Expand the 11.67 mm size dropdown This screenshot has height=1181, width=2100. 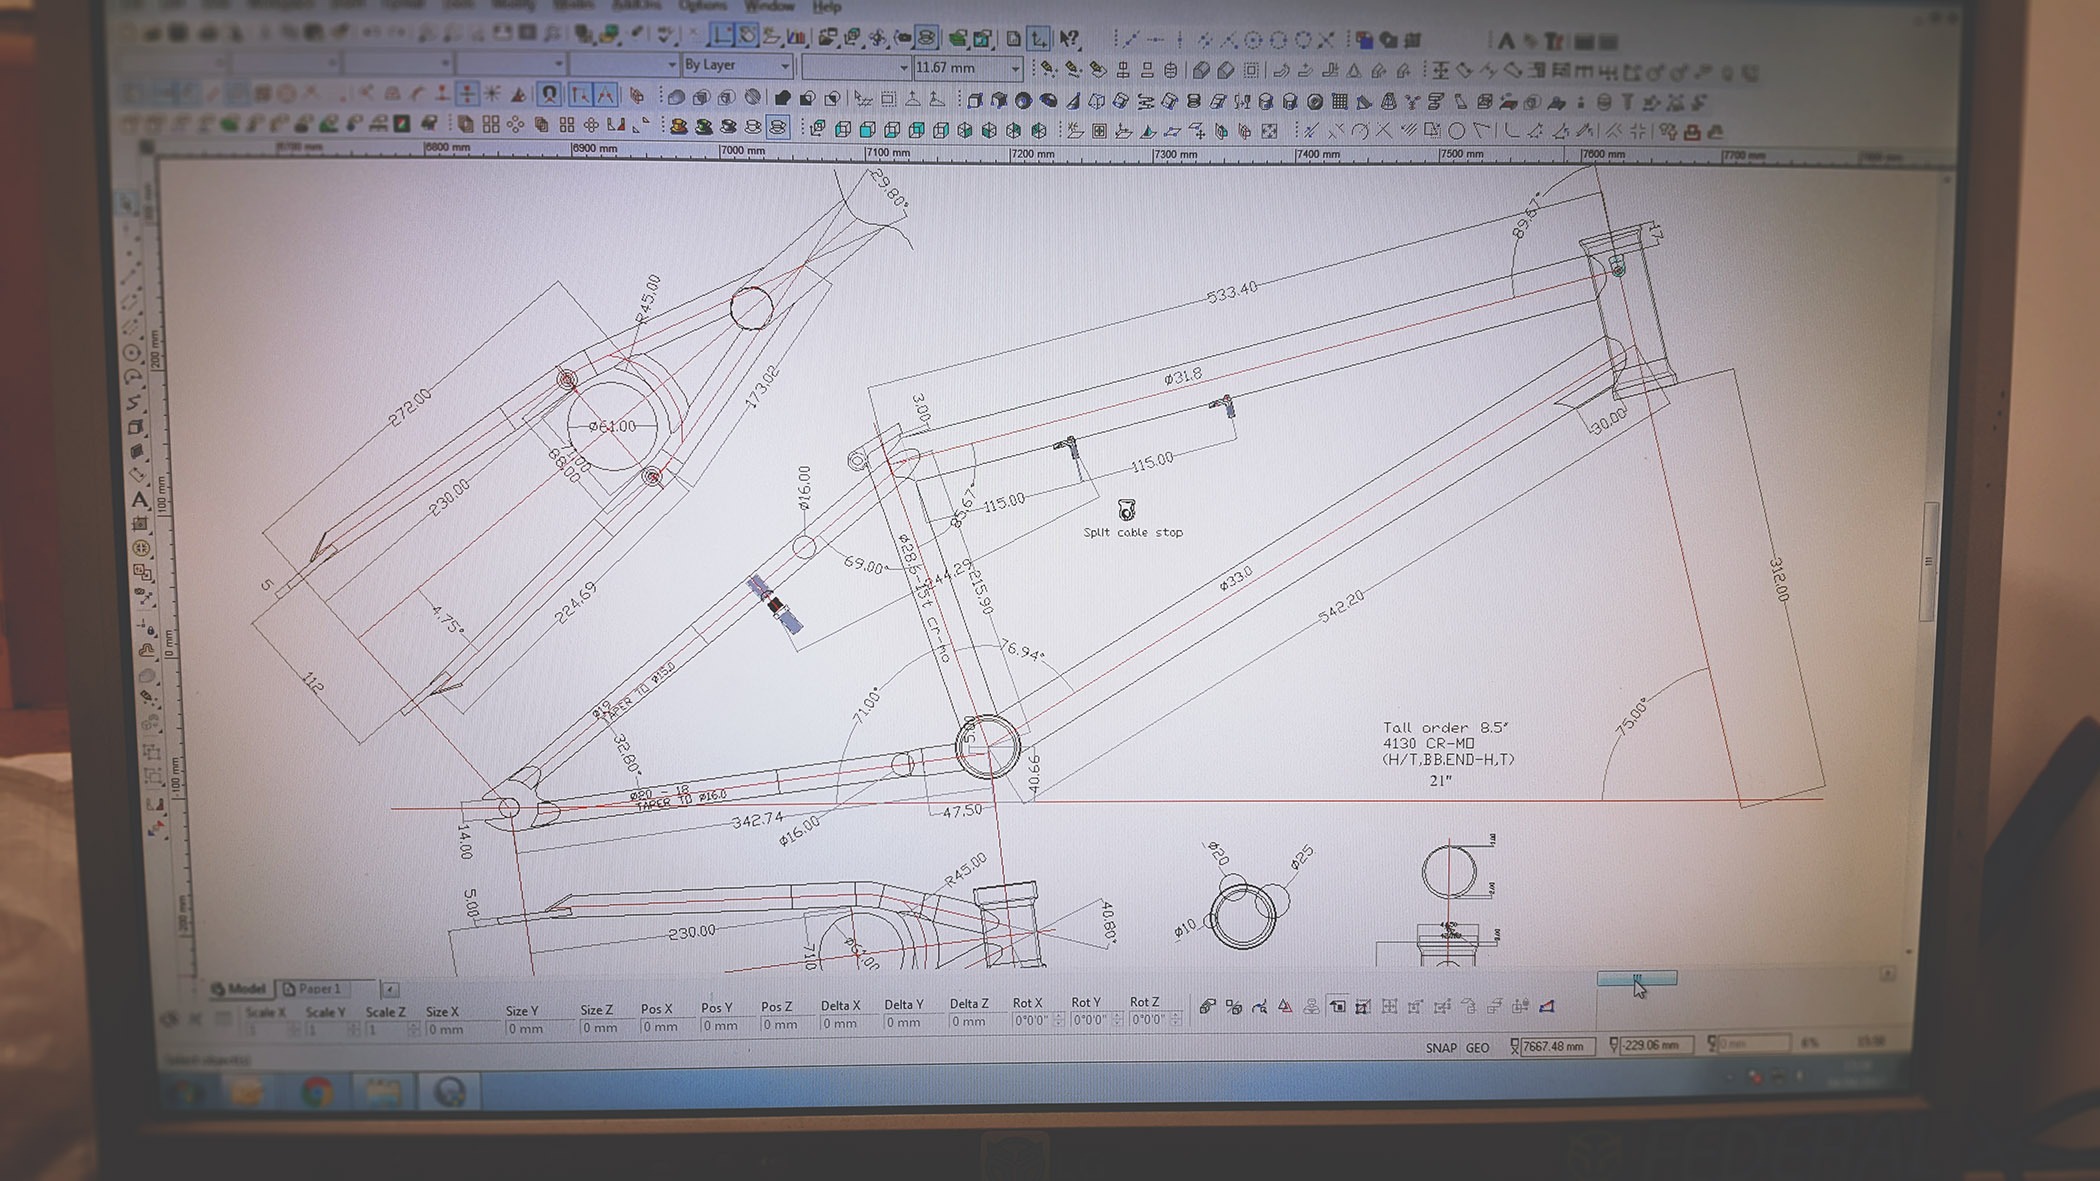click(1015, 68)
